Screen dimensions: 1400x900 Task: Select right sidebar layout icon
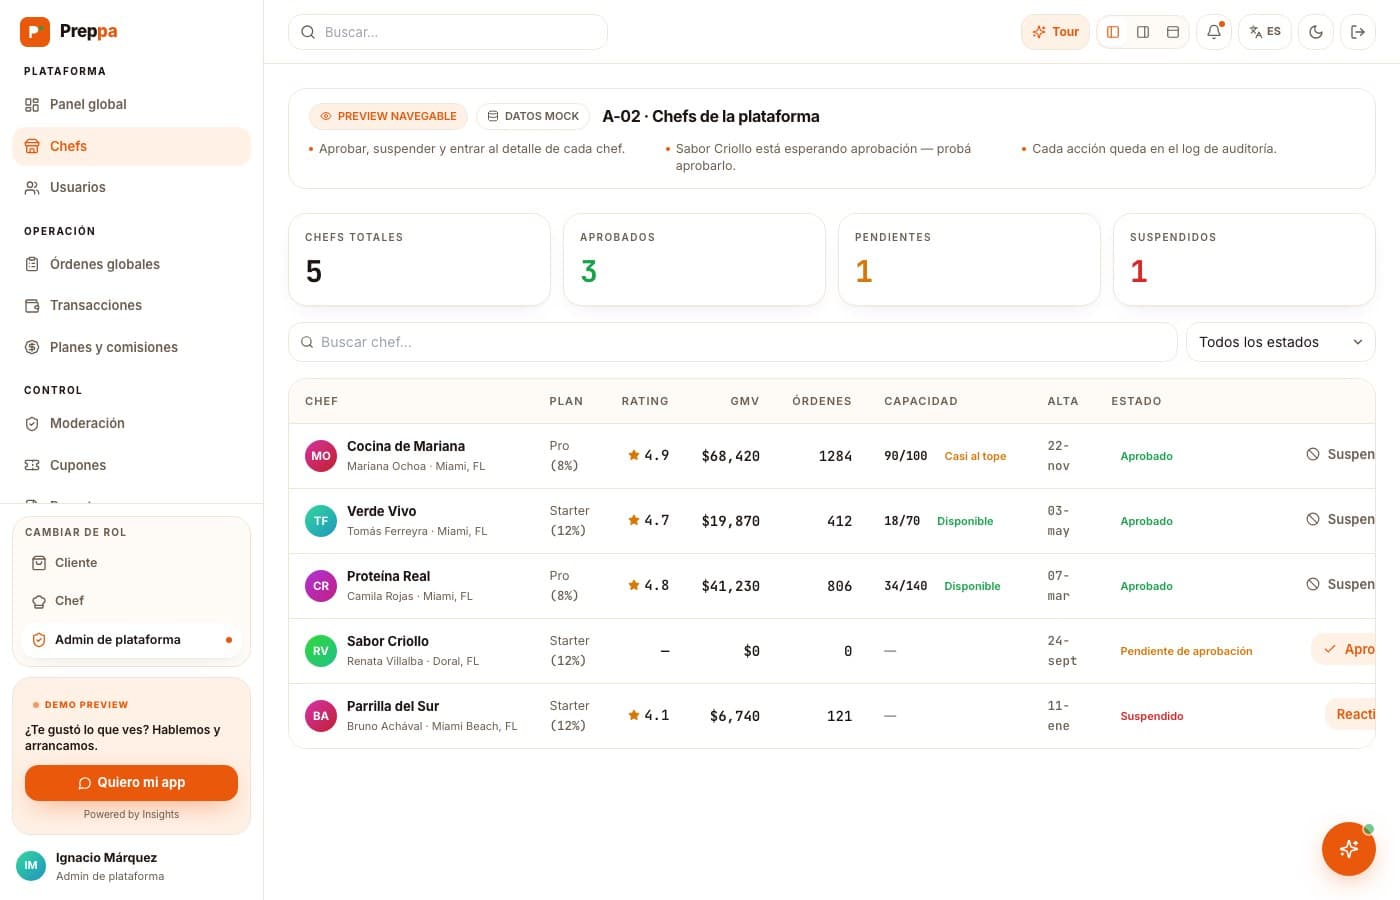pos(1143,32)
